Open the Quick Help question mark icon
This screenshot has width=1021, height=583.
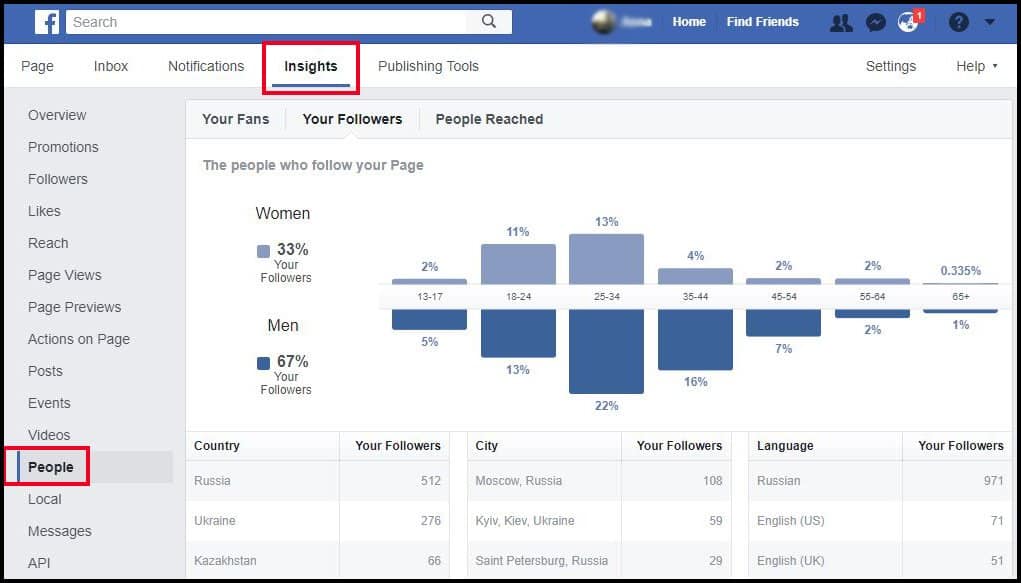[957, 21]
